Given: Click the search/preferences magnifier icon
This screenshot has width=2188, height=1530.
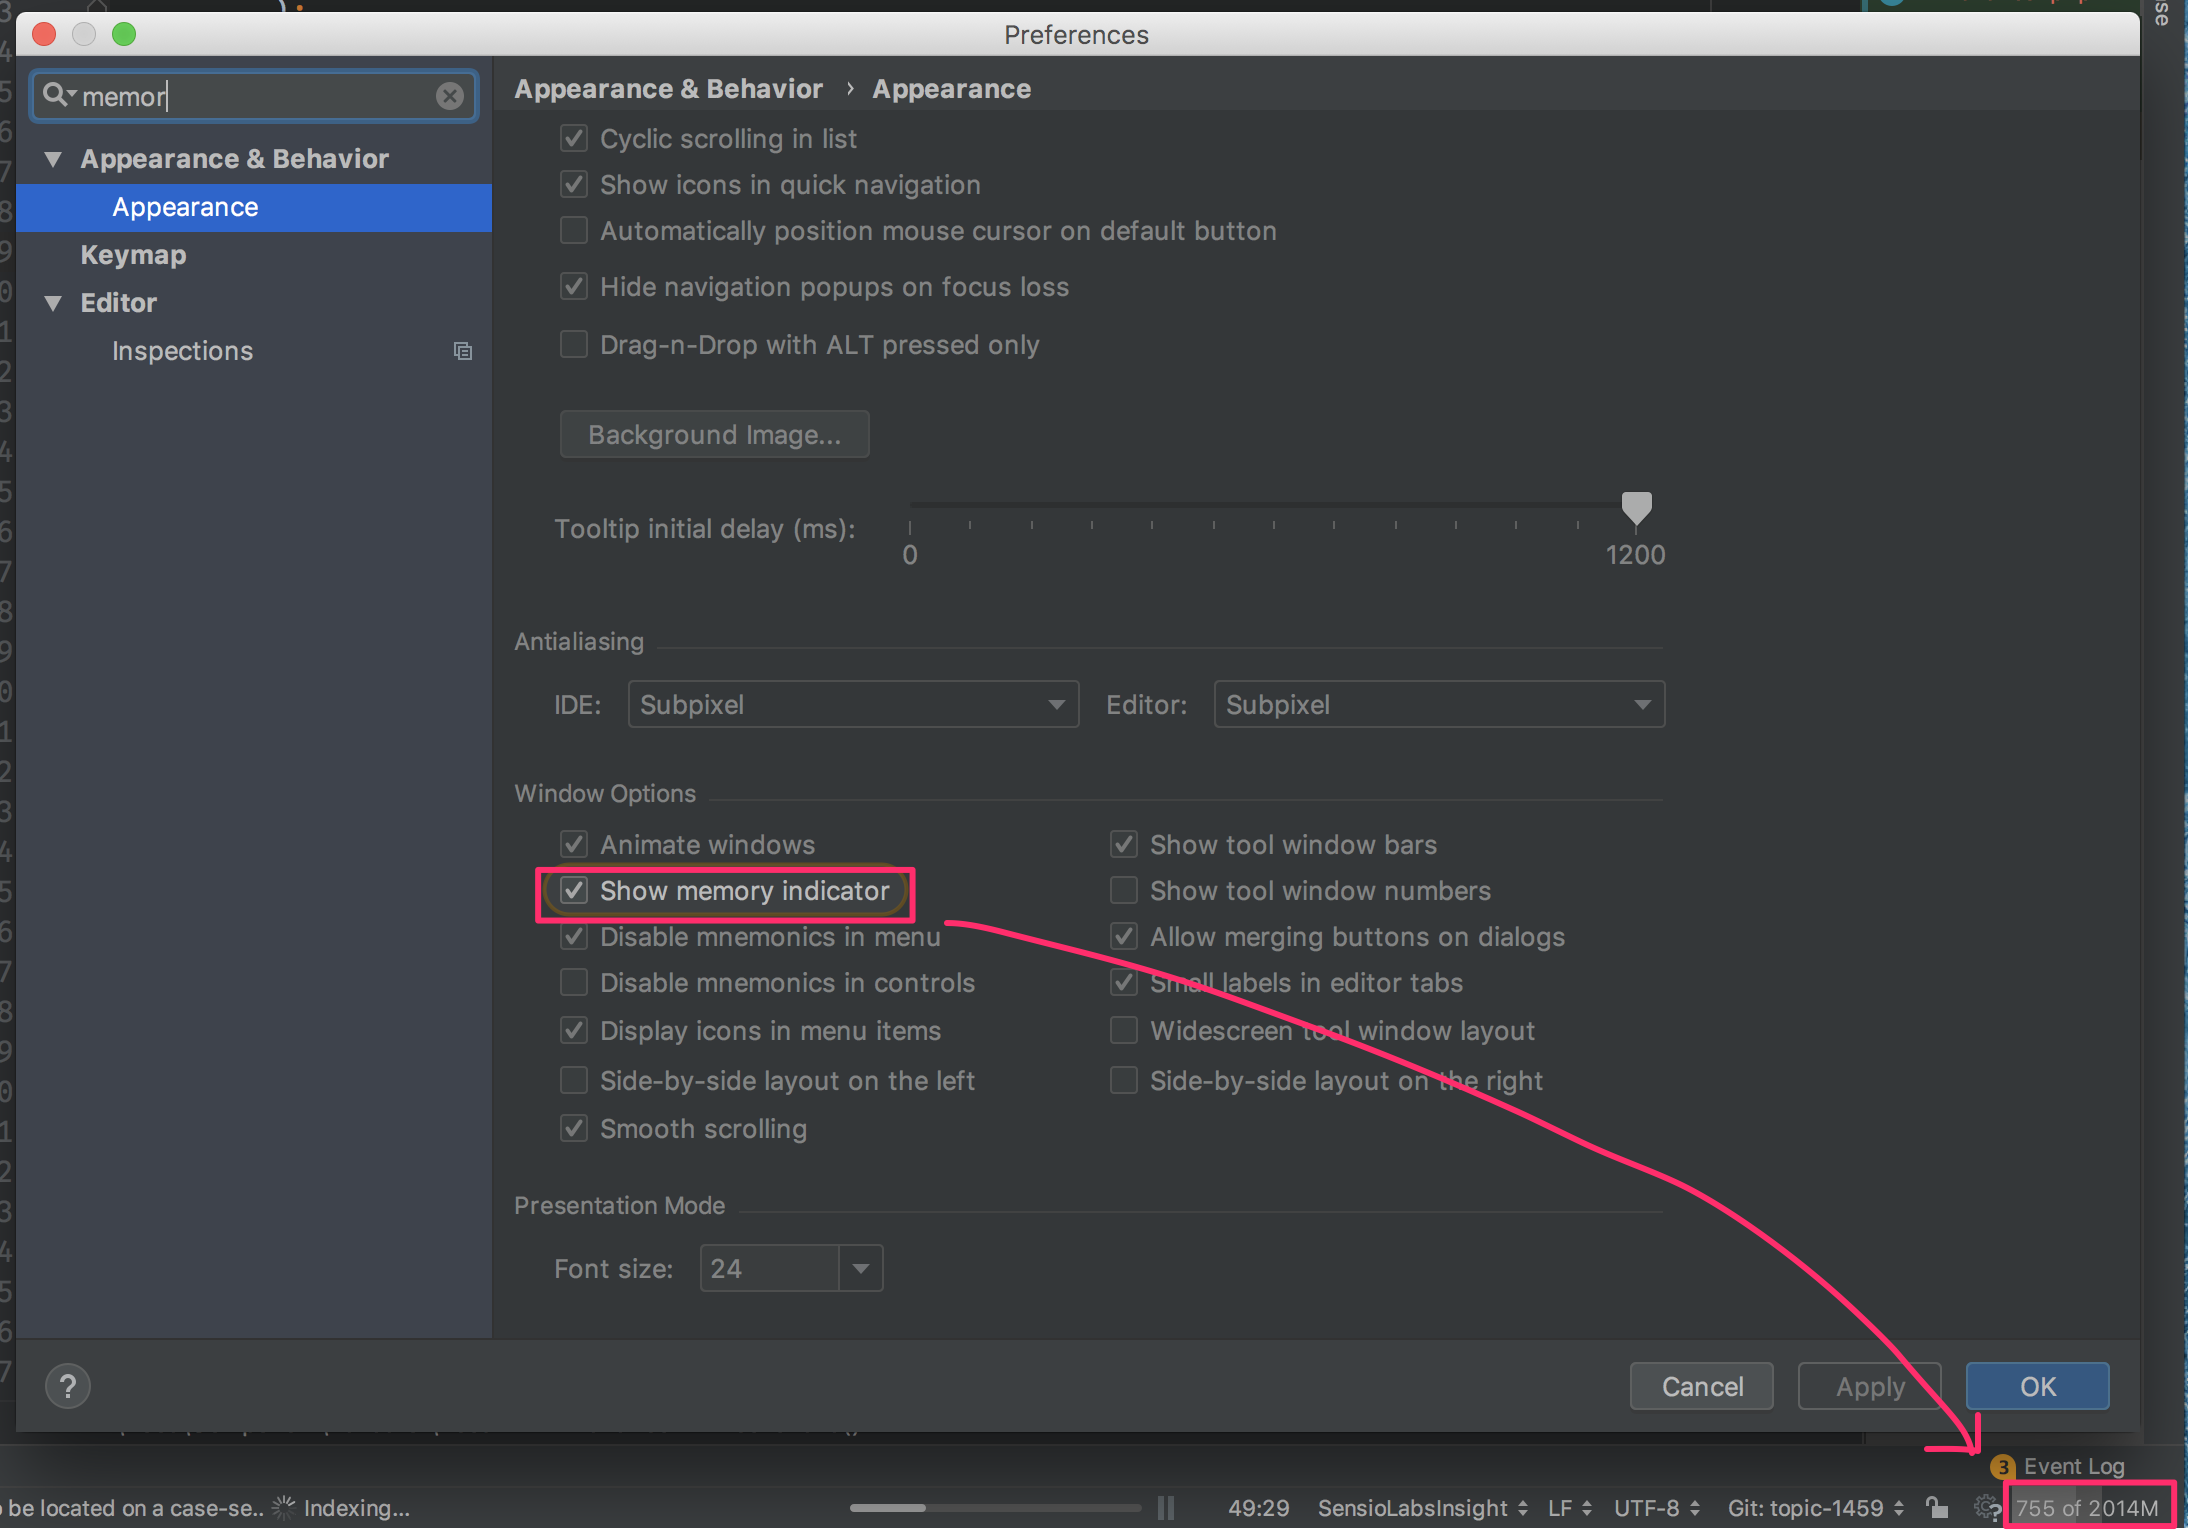Looking at the screenshot, I should point(58,95).
